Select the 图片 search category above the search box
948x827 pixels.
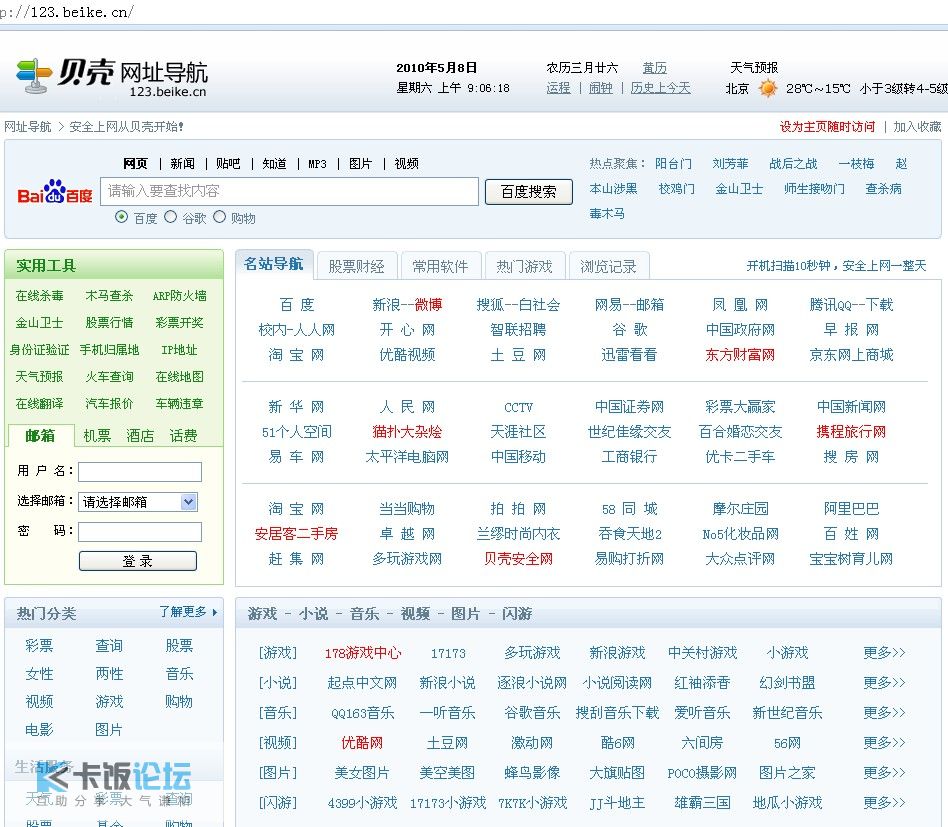click(360, 164)
